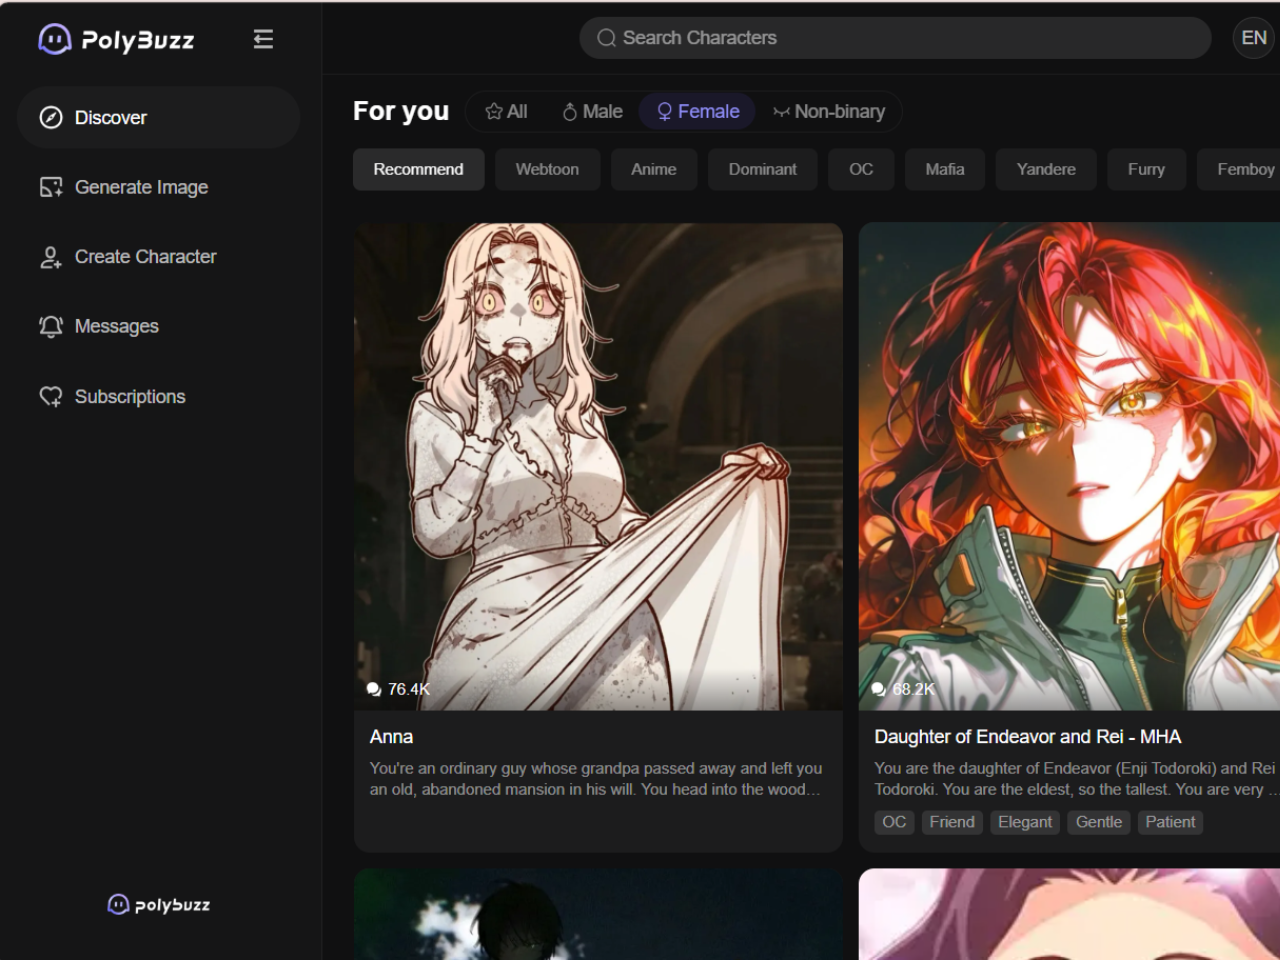Select the Male gender filter
1280x960 pixels.
[592, 112]
